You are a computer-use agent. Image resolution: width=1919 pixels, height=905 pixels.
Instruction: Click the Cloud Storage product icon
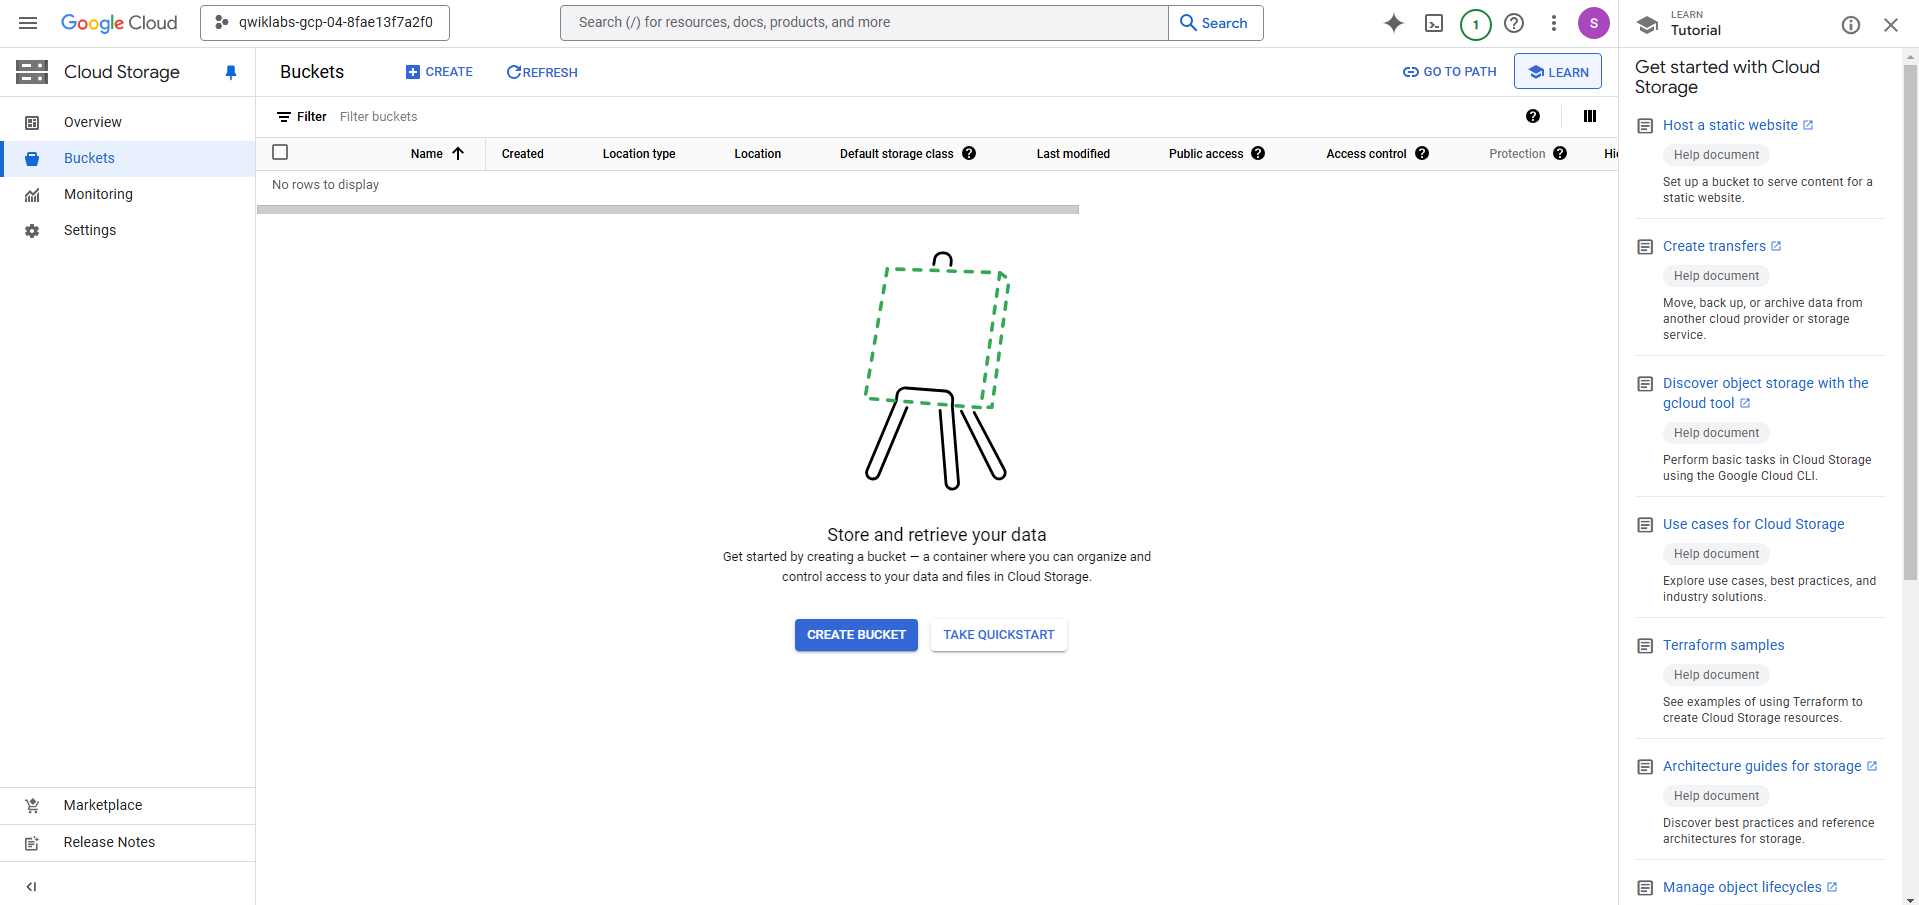click(x=32, y=72)
